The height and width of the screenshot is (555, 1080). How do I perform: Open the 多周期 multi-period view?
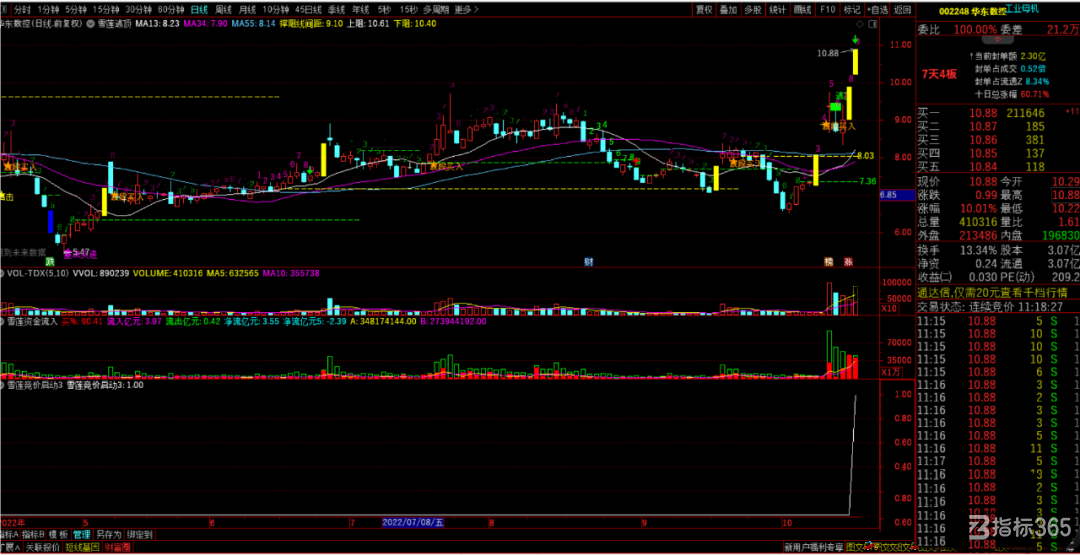point(436,10)
